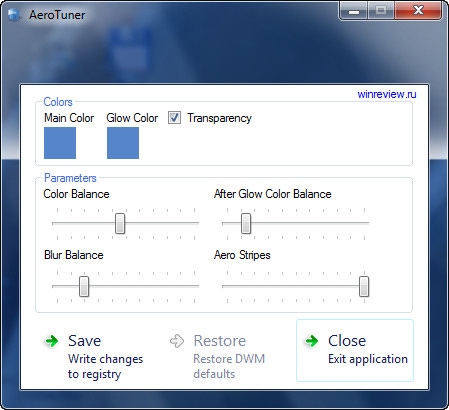Open the Glow Color swatch picker

click(x=123, y=143)
